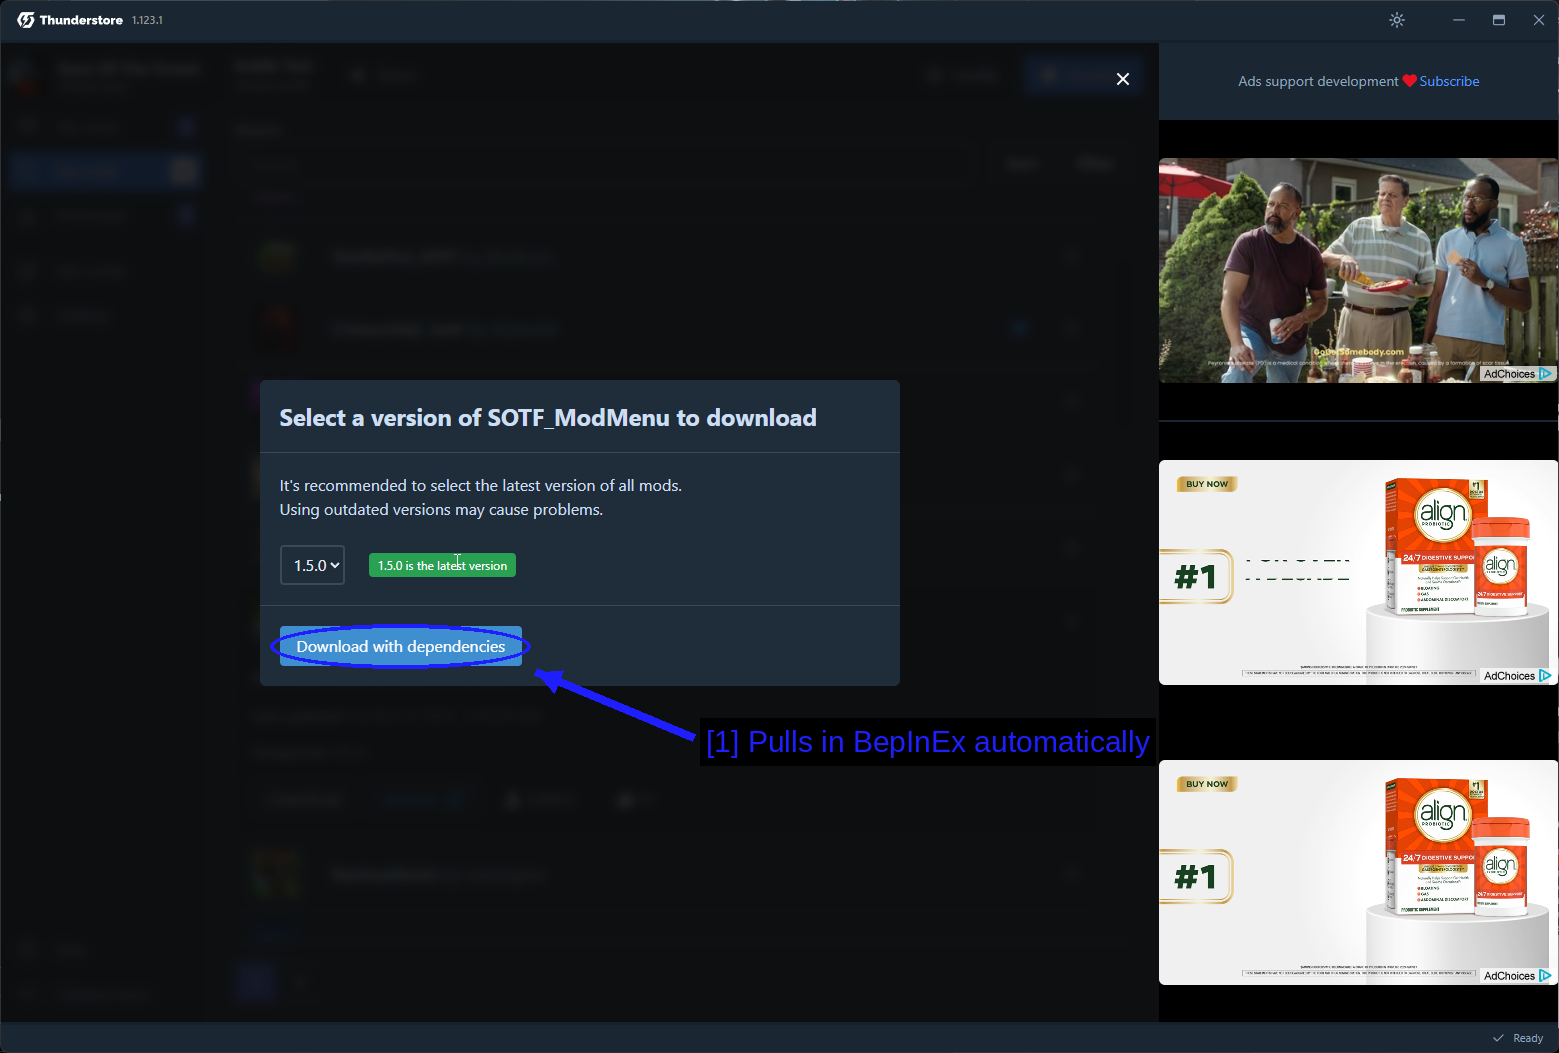The width and height of the screenshot is (1559, 1053).
Task: Open the barbecue video ad thumbnail
Action: (1358, 270)
